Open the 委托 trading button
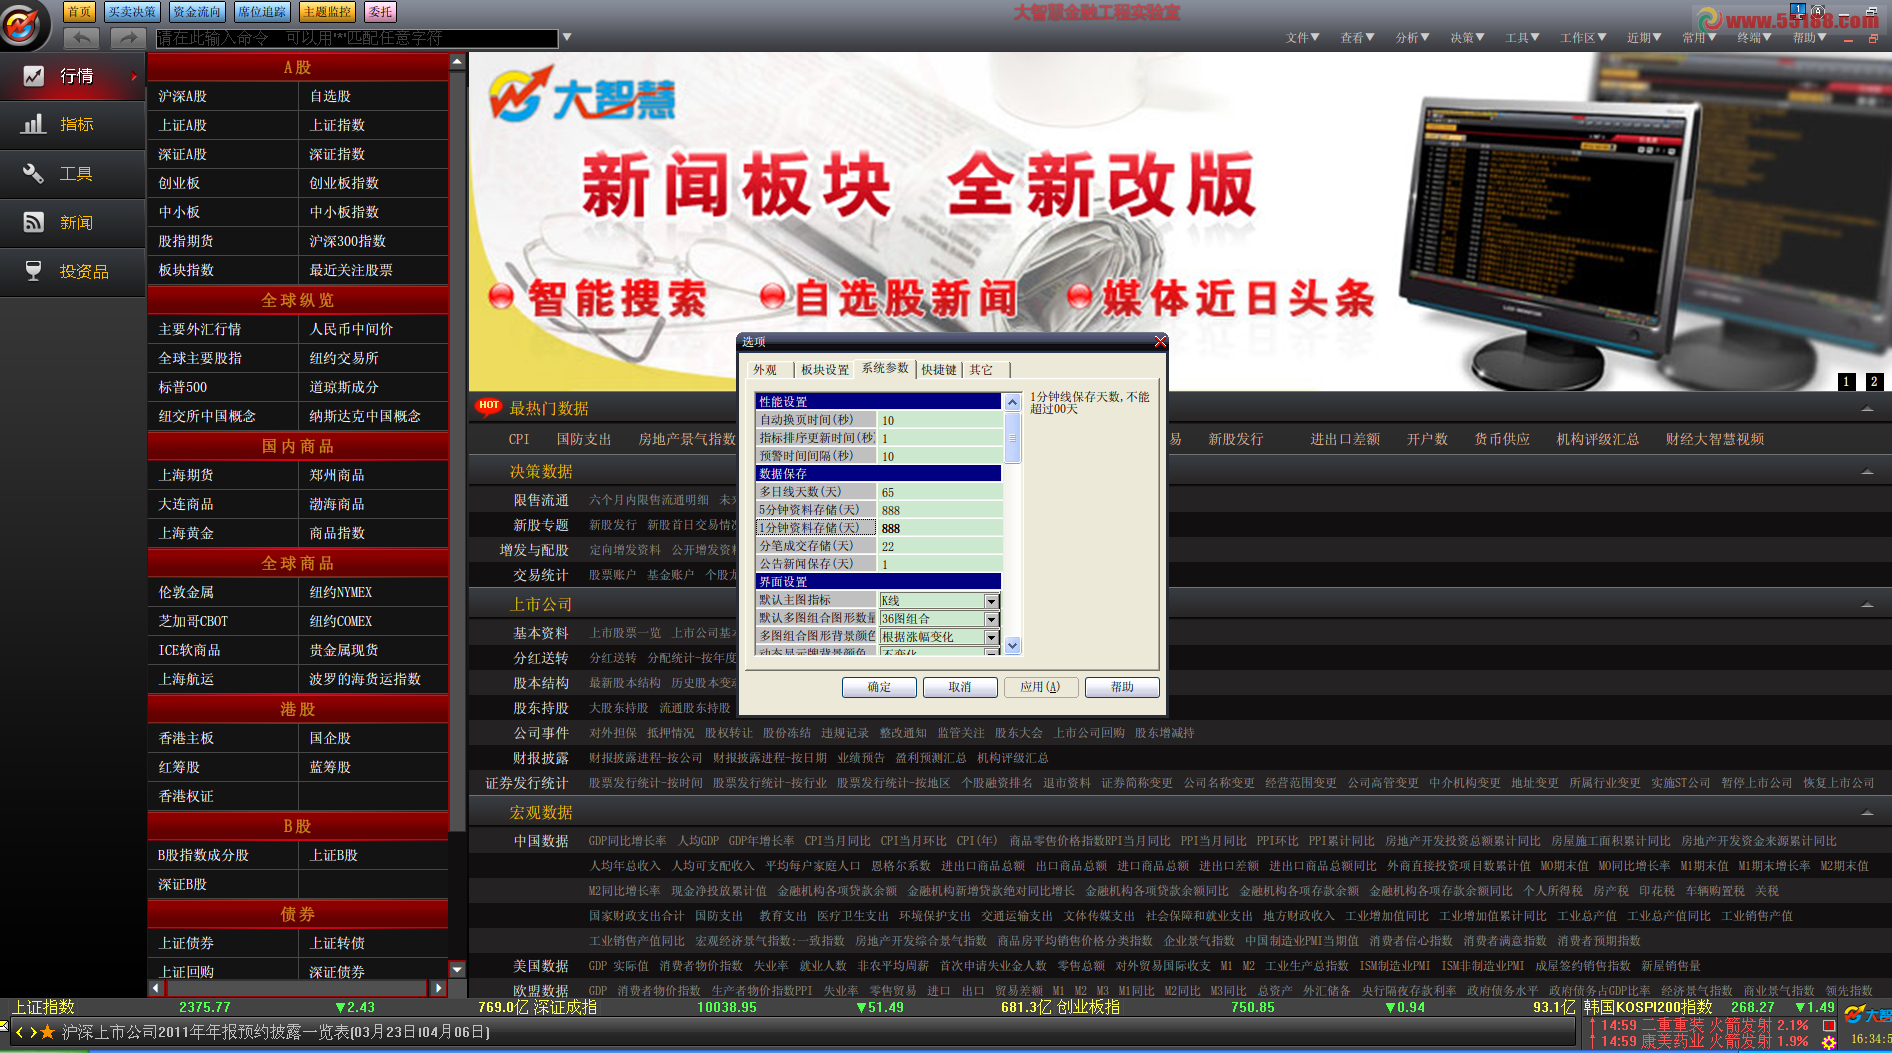The width and height of the screenshot is (1892, 1053). [x=380, y=12]
